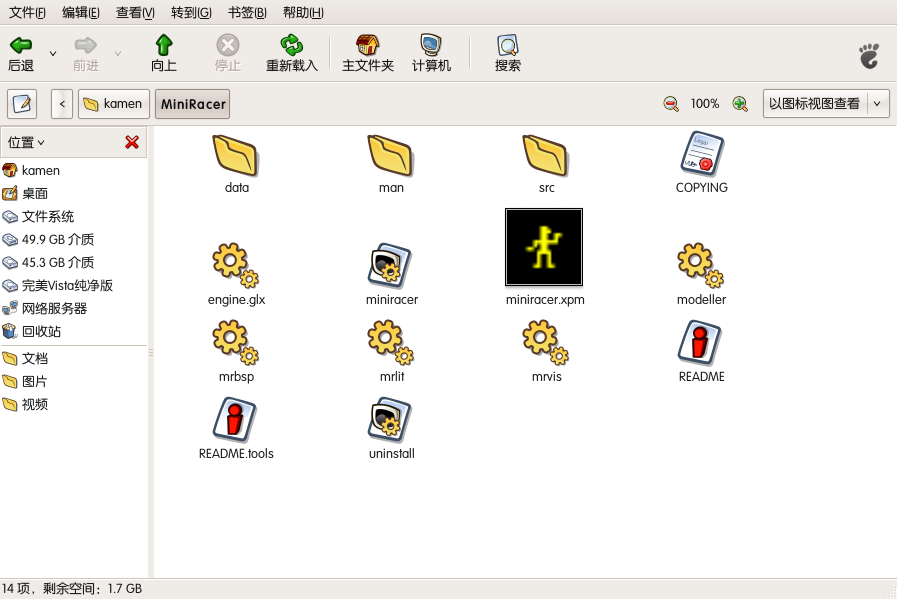The height and width of the screenshot is (599, 897).
Task: Open the forward history dropdown arrow
Action: click(x=118, y=53)
